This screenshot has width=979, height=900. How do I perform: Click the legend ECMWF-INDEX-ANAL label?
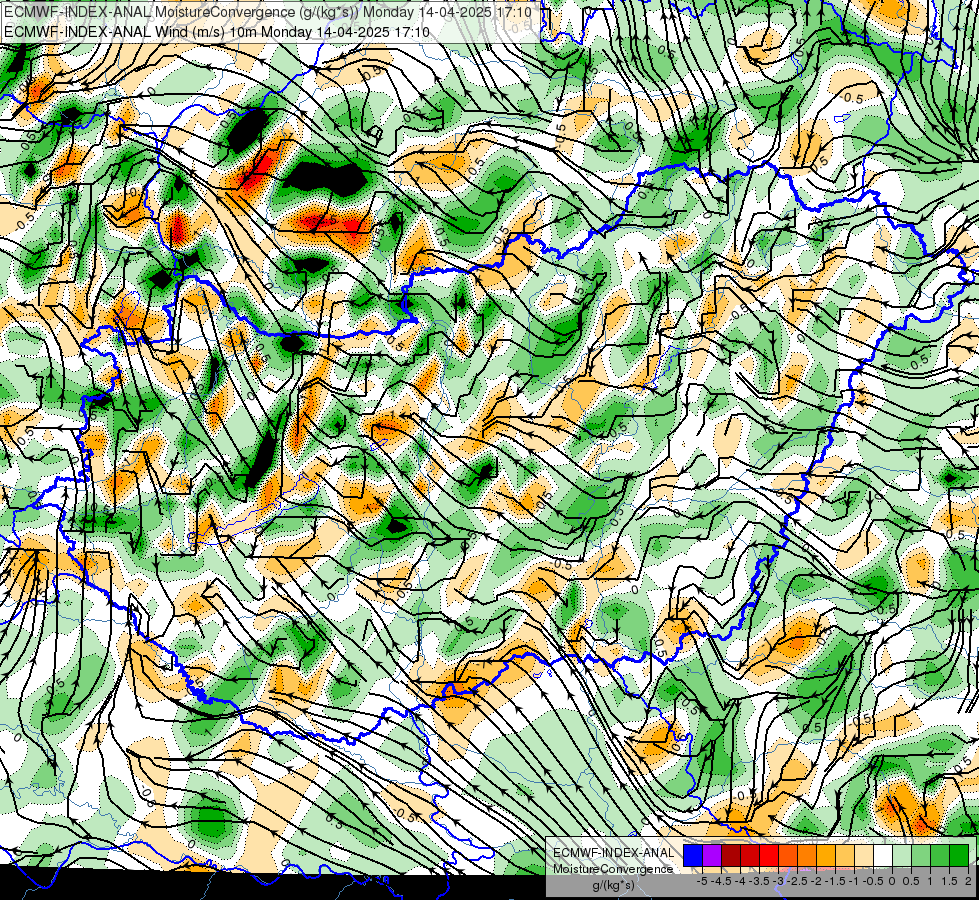click(614, 853)
